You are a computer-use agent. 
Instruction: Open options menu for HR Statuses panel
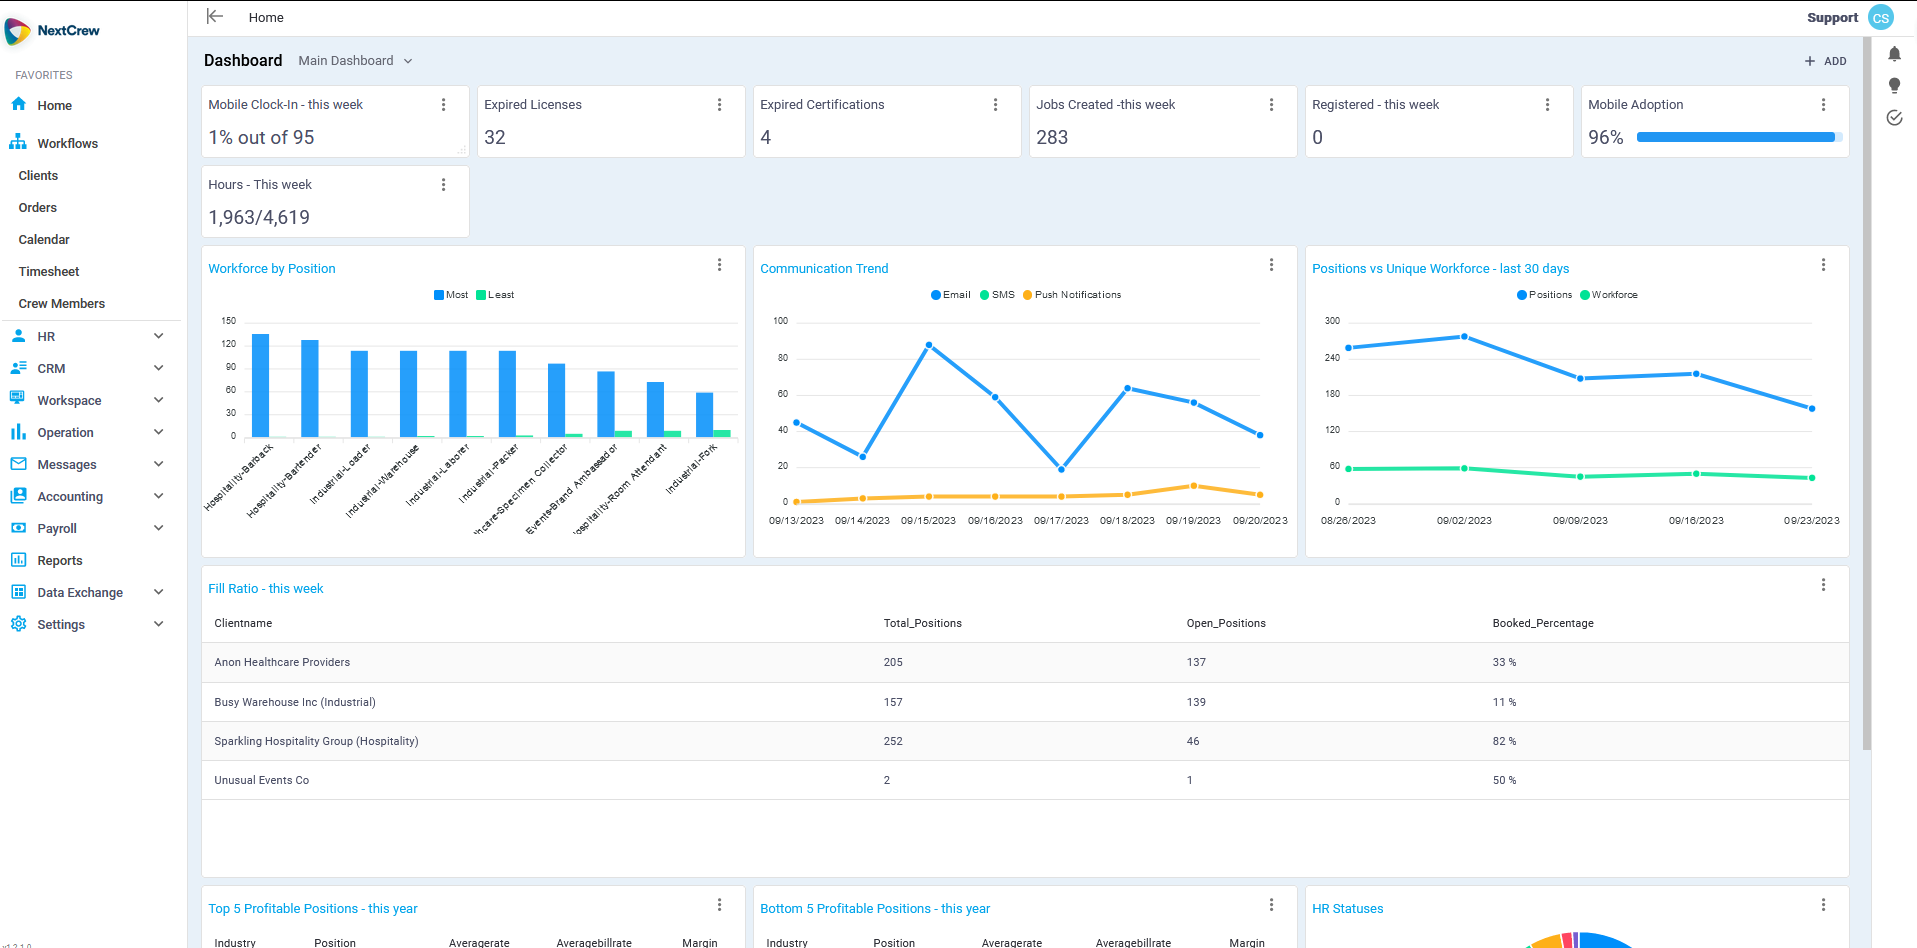(1824, 905)
